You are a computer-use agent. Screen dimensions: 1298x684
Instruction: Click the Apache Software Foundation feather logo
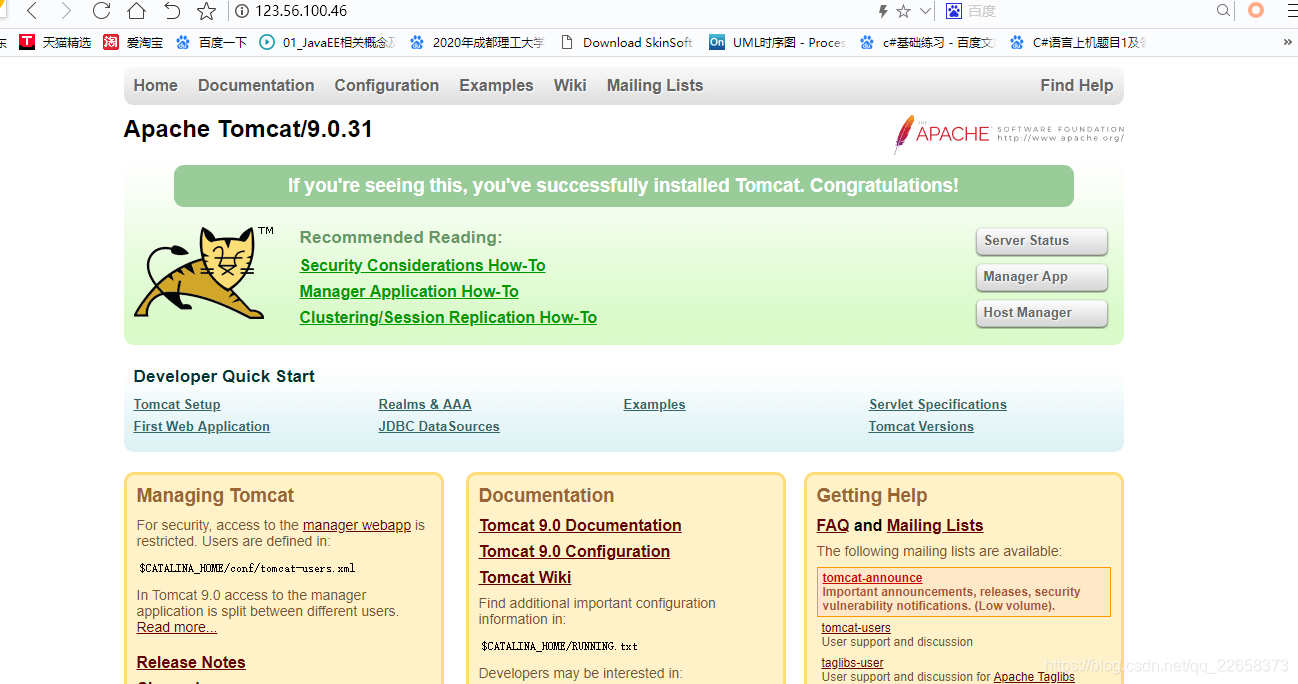pos(1008,134)
